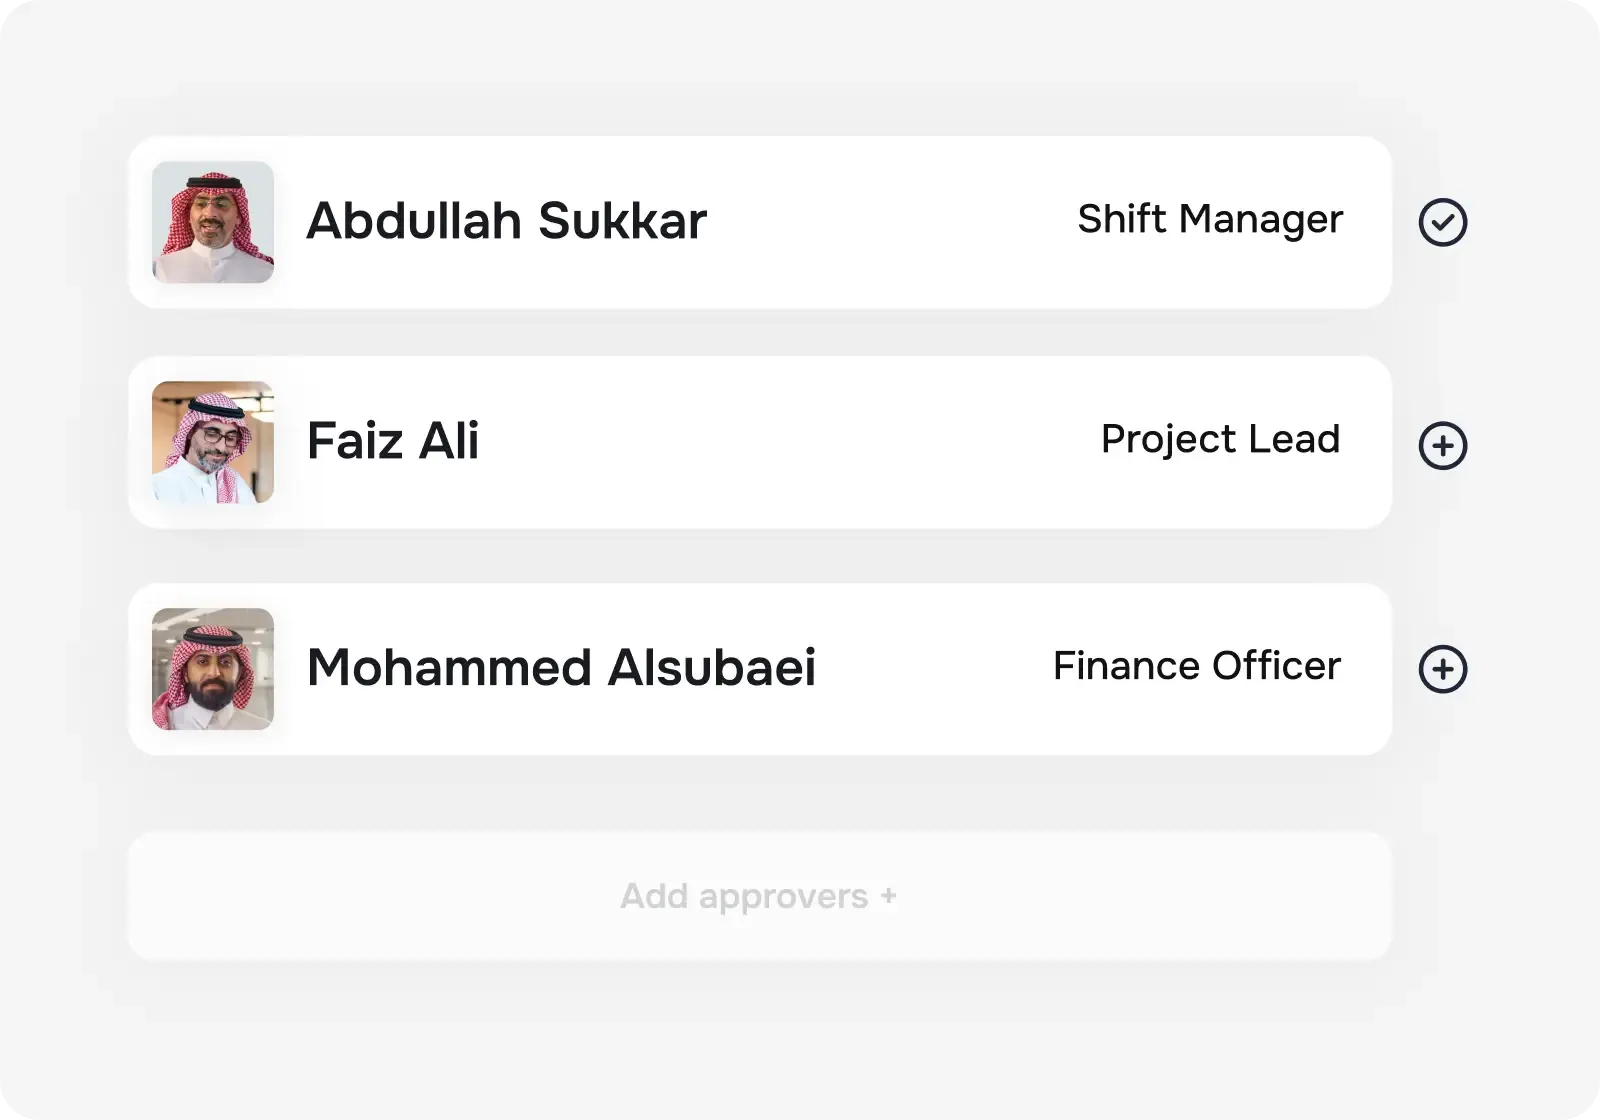The height and width of the screenshot is (1120, 1600).
Task: Open the Finance Officer role selector
Action: [x=1197, y=666]
